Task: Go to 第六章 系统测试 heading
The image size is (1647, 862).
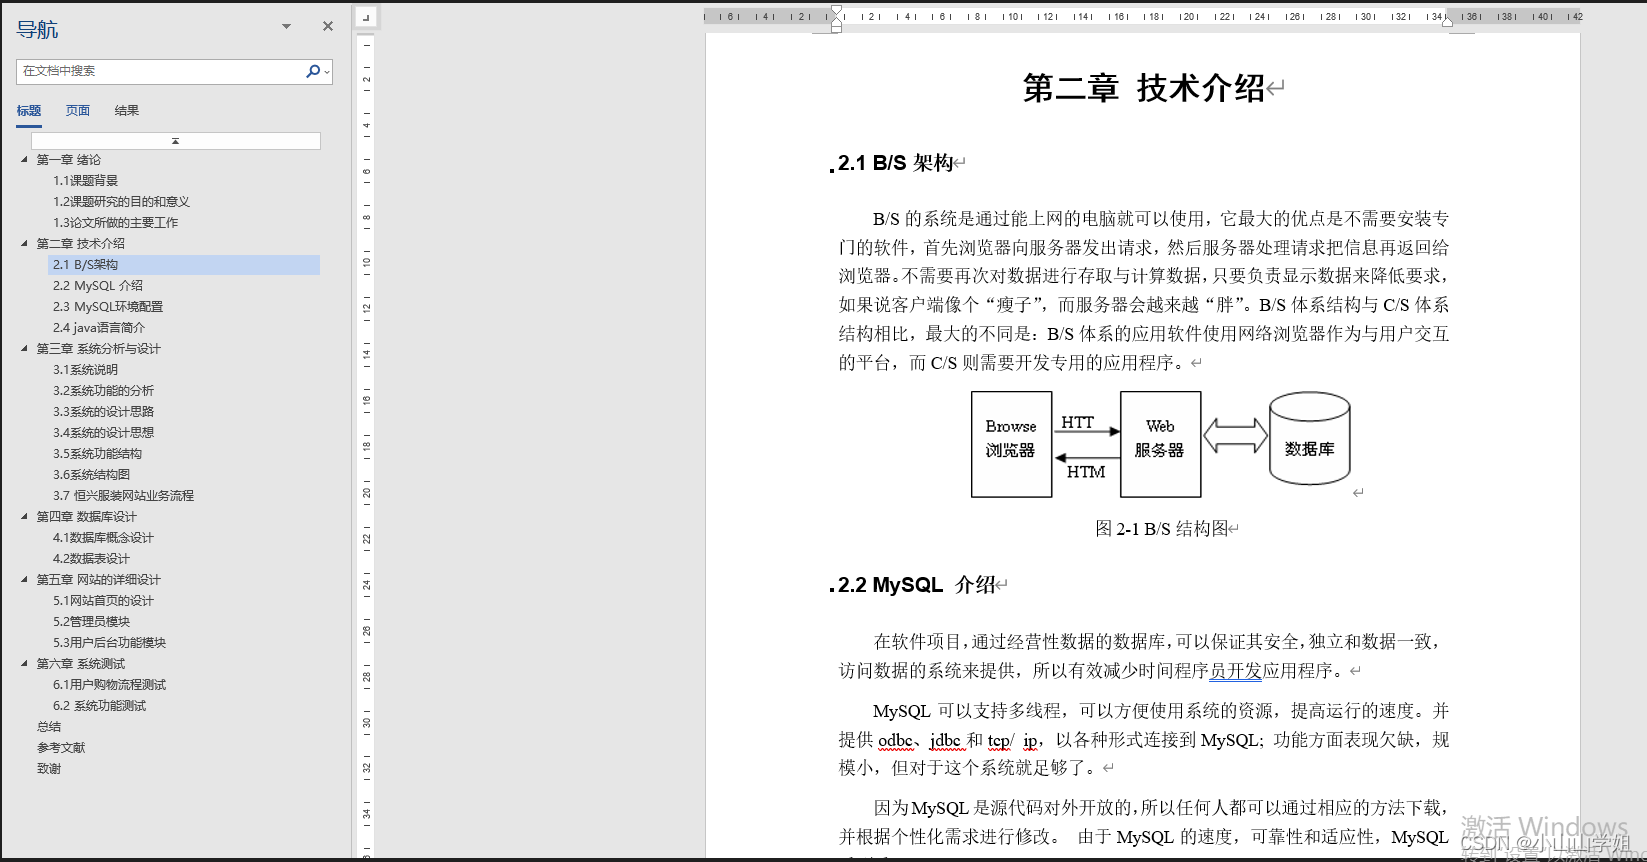Action: [x=81, y=664]
